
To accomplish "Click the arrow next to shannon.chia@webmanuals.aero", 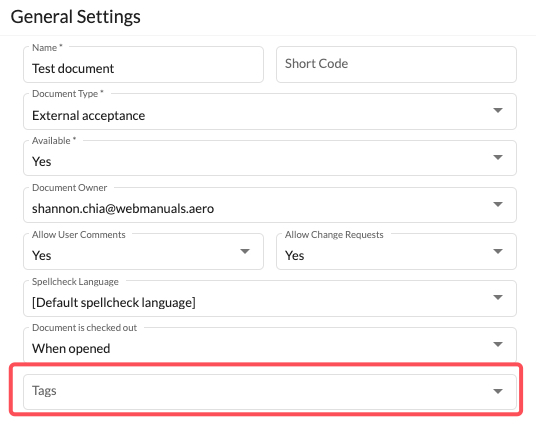I will point(498,204).
